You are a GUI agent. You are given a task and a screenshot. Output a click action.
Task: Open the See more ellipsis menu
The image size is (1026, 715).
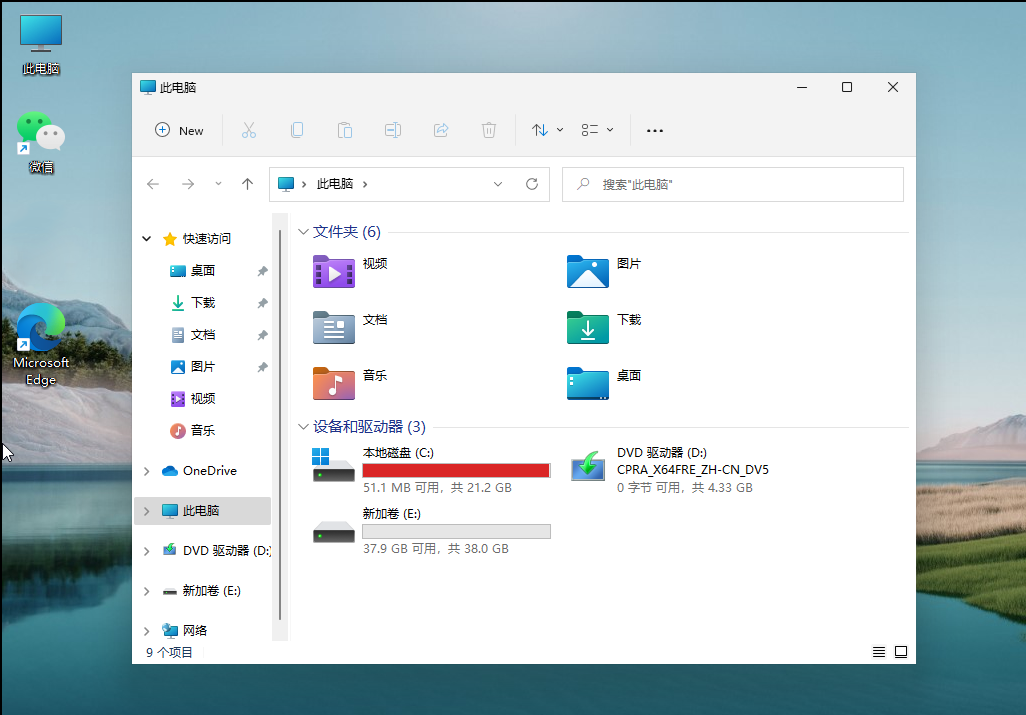point(655,130)
